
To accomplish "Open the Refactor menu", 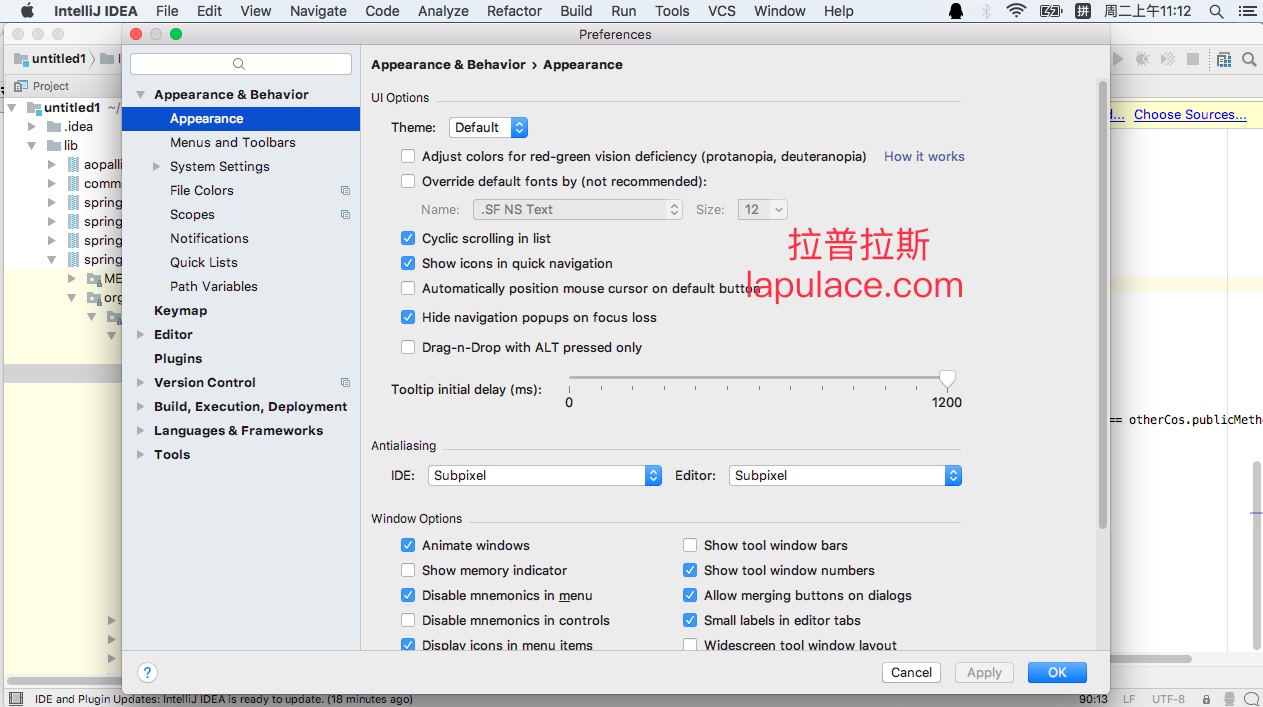I will pos(514,11).
